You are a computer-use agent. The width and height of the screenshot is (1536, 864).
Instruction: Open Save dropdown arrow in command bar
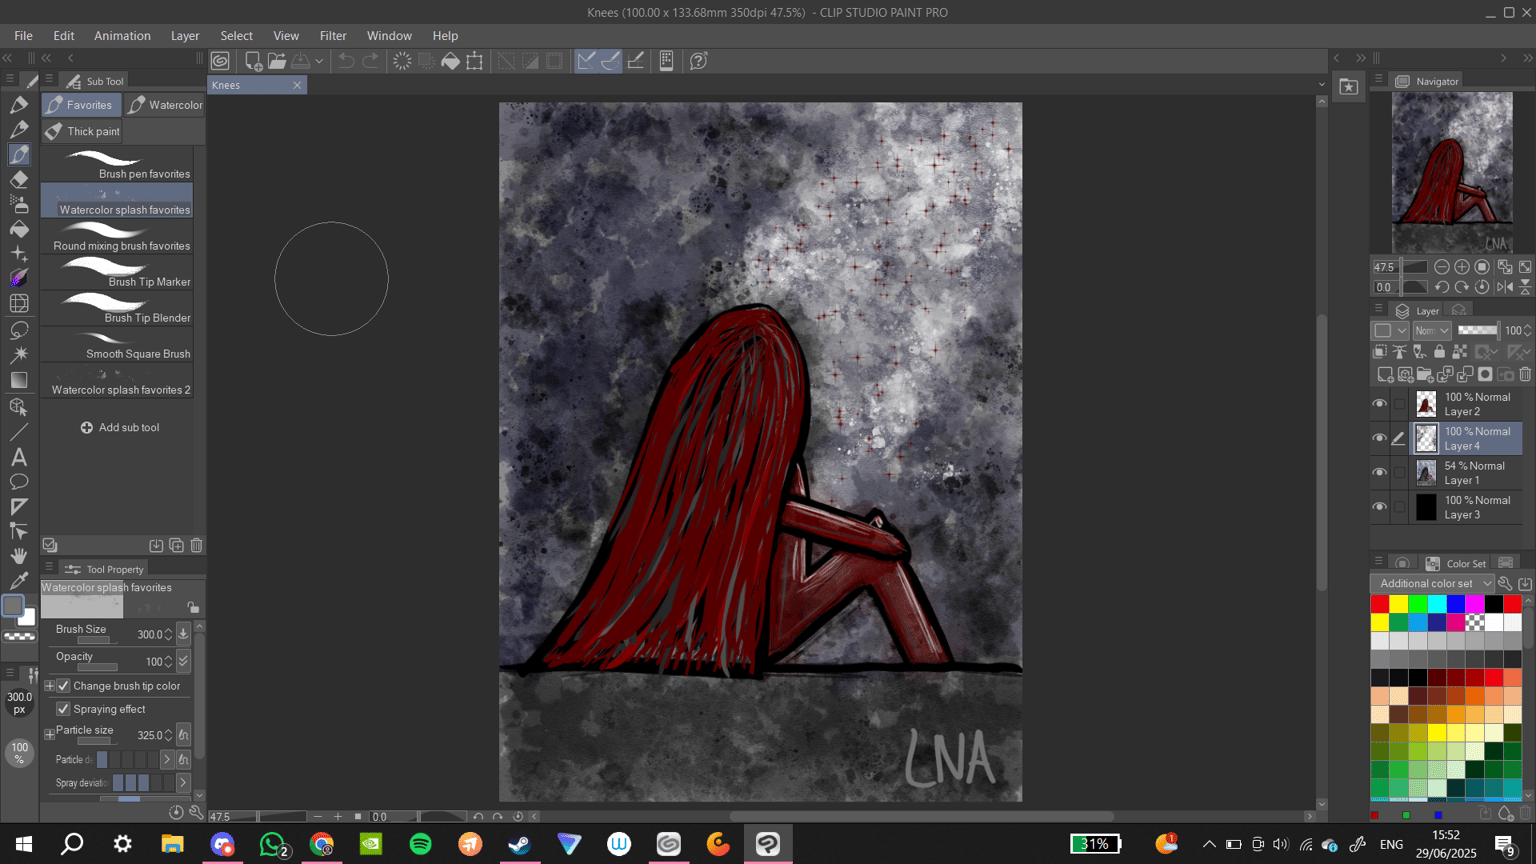pyautogui.click(x=319, y=61)
